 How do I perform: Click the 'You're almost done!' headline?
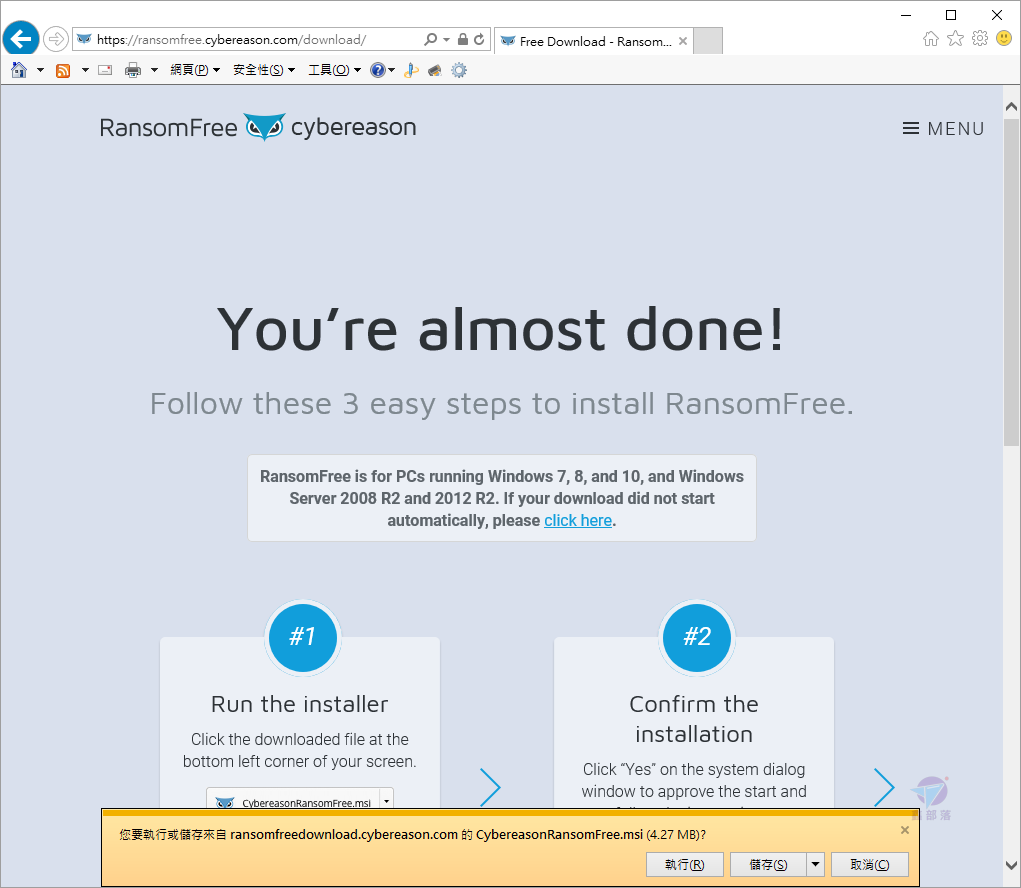point(501,329)
